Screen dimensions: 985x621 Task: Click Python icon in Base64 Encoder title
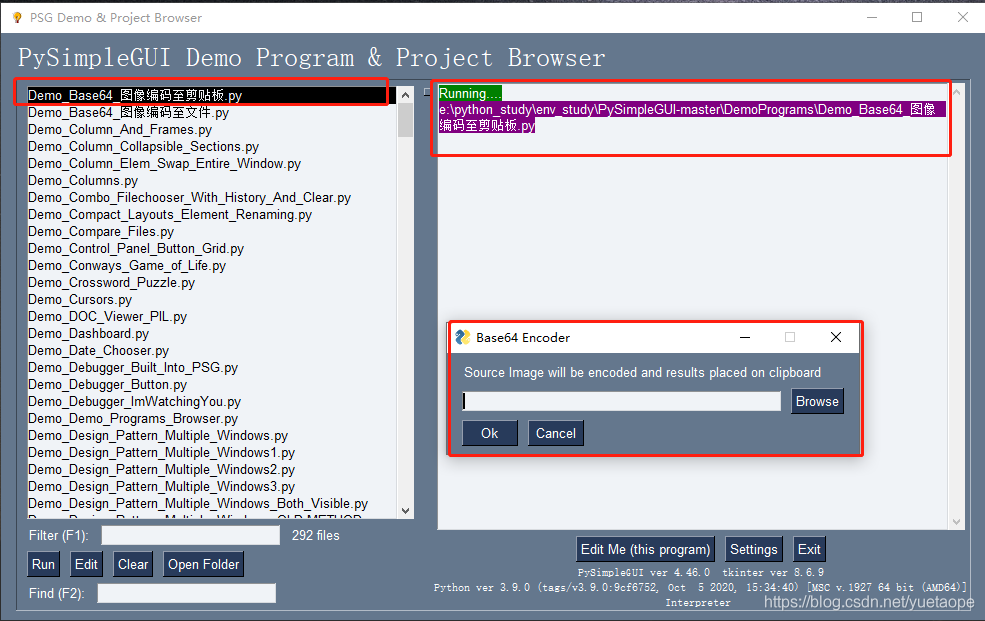tap(463, 337)
